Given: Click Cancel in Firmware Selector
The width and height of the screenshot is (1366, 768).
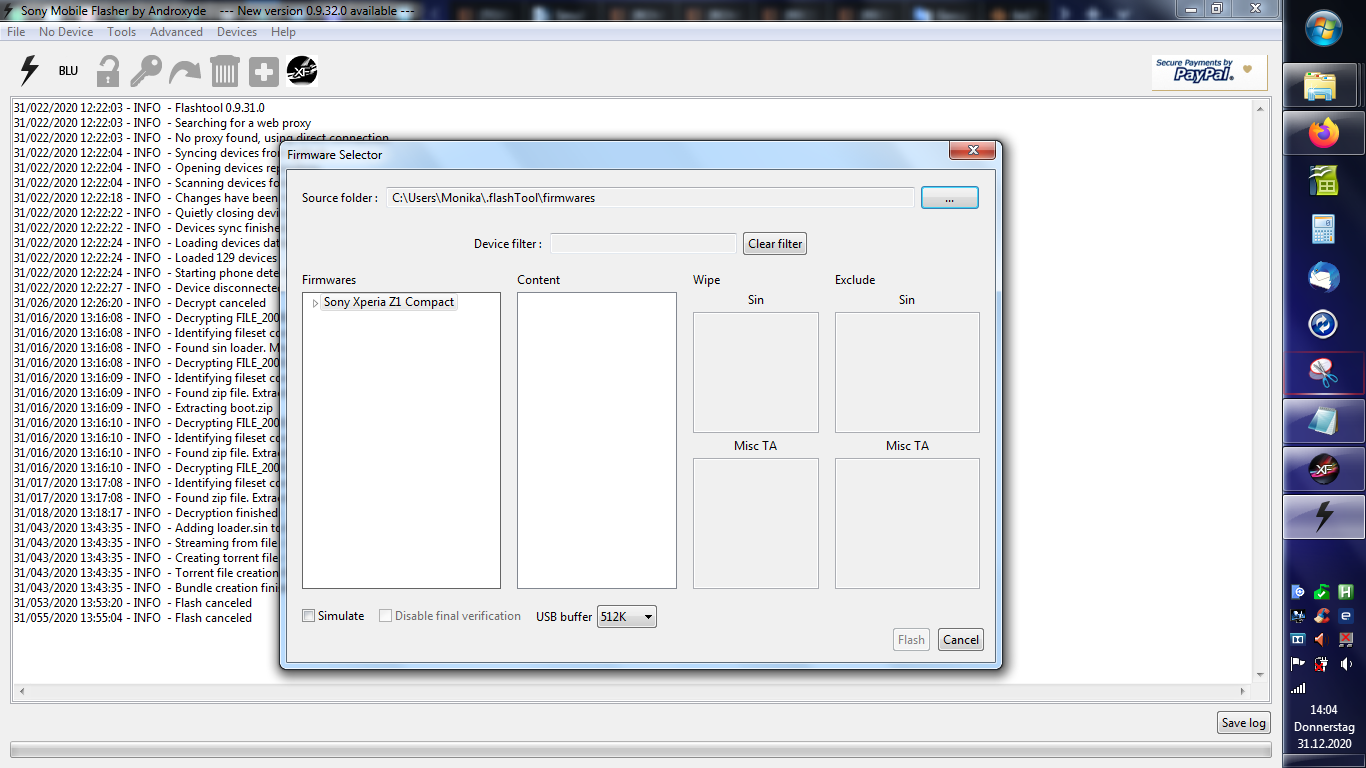Looking at the screenshot, I should (961, 640).
